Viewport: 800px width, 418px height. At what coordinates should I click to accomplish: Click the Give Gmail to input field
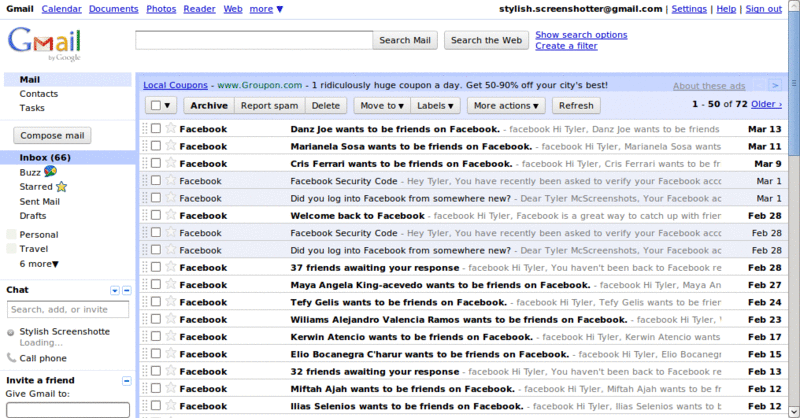tap(68, 410)
